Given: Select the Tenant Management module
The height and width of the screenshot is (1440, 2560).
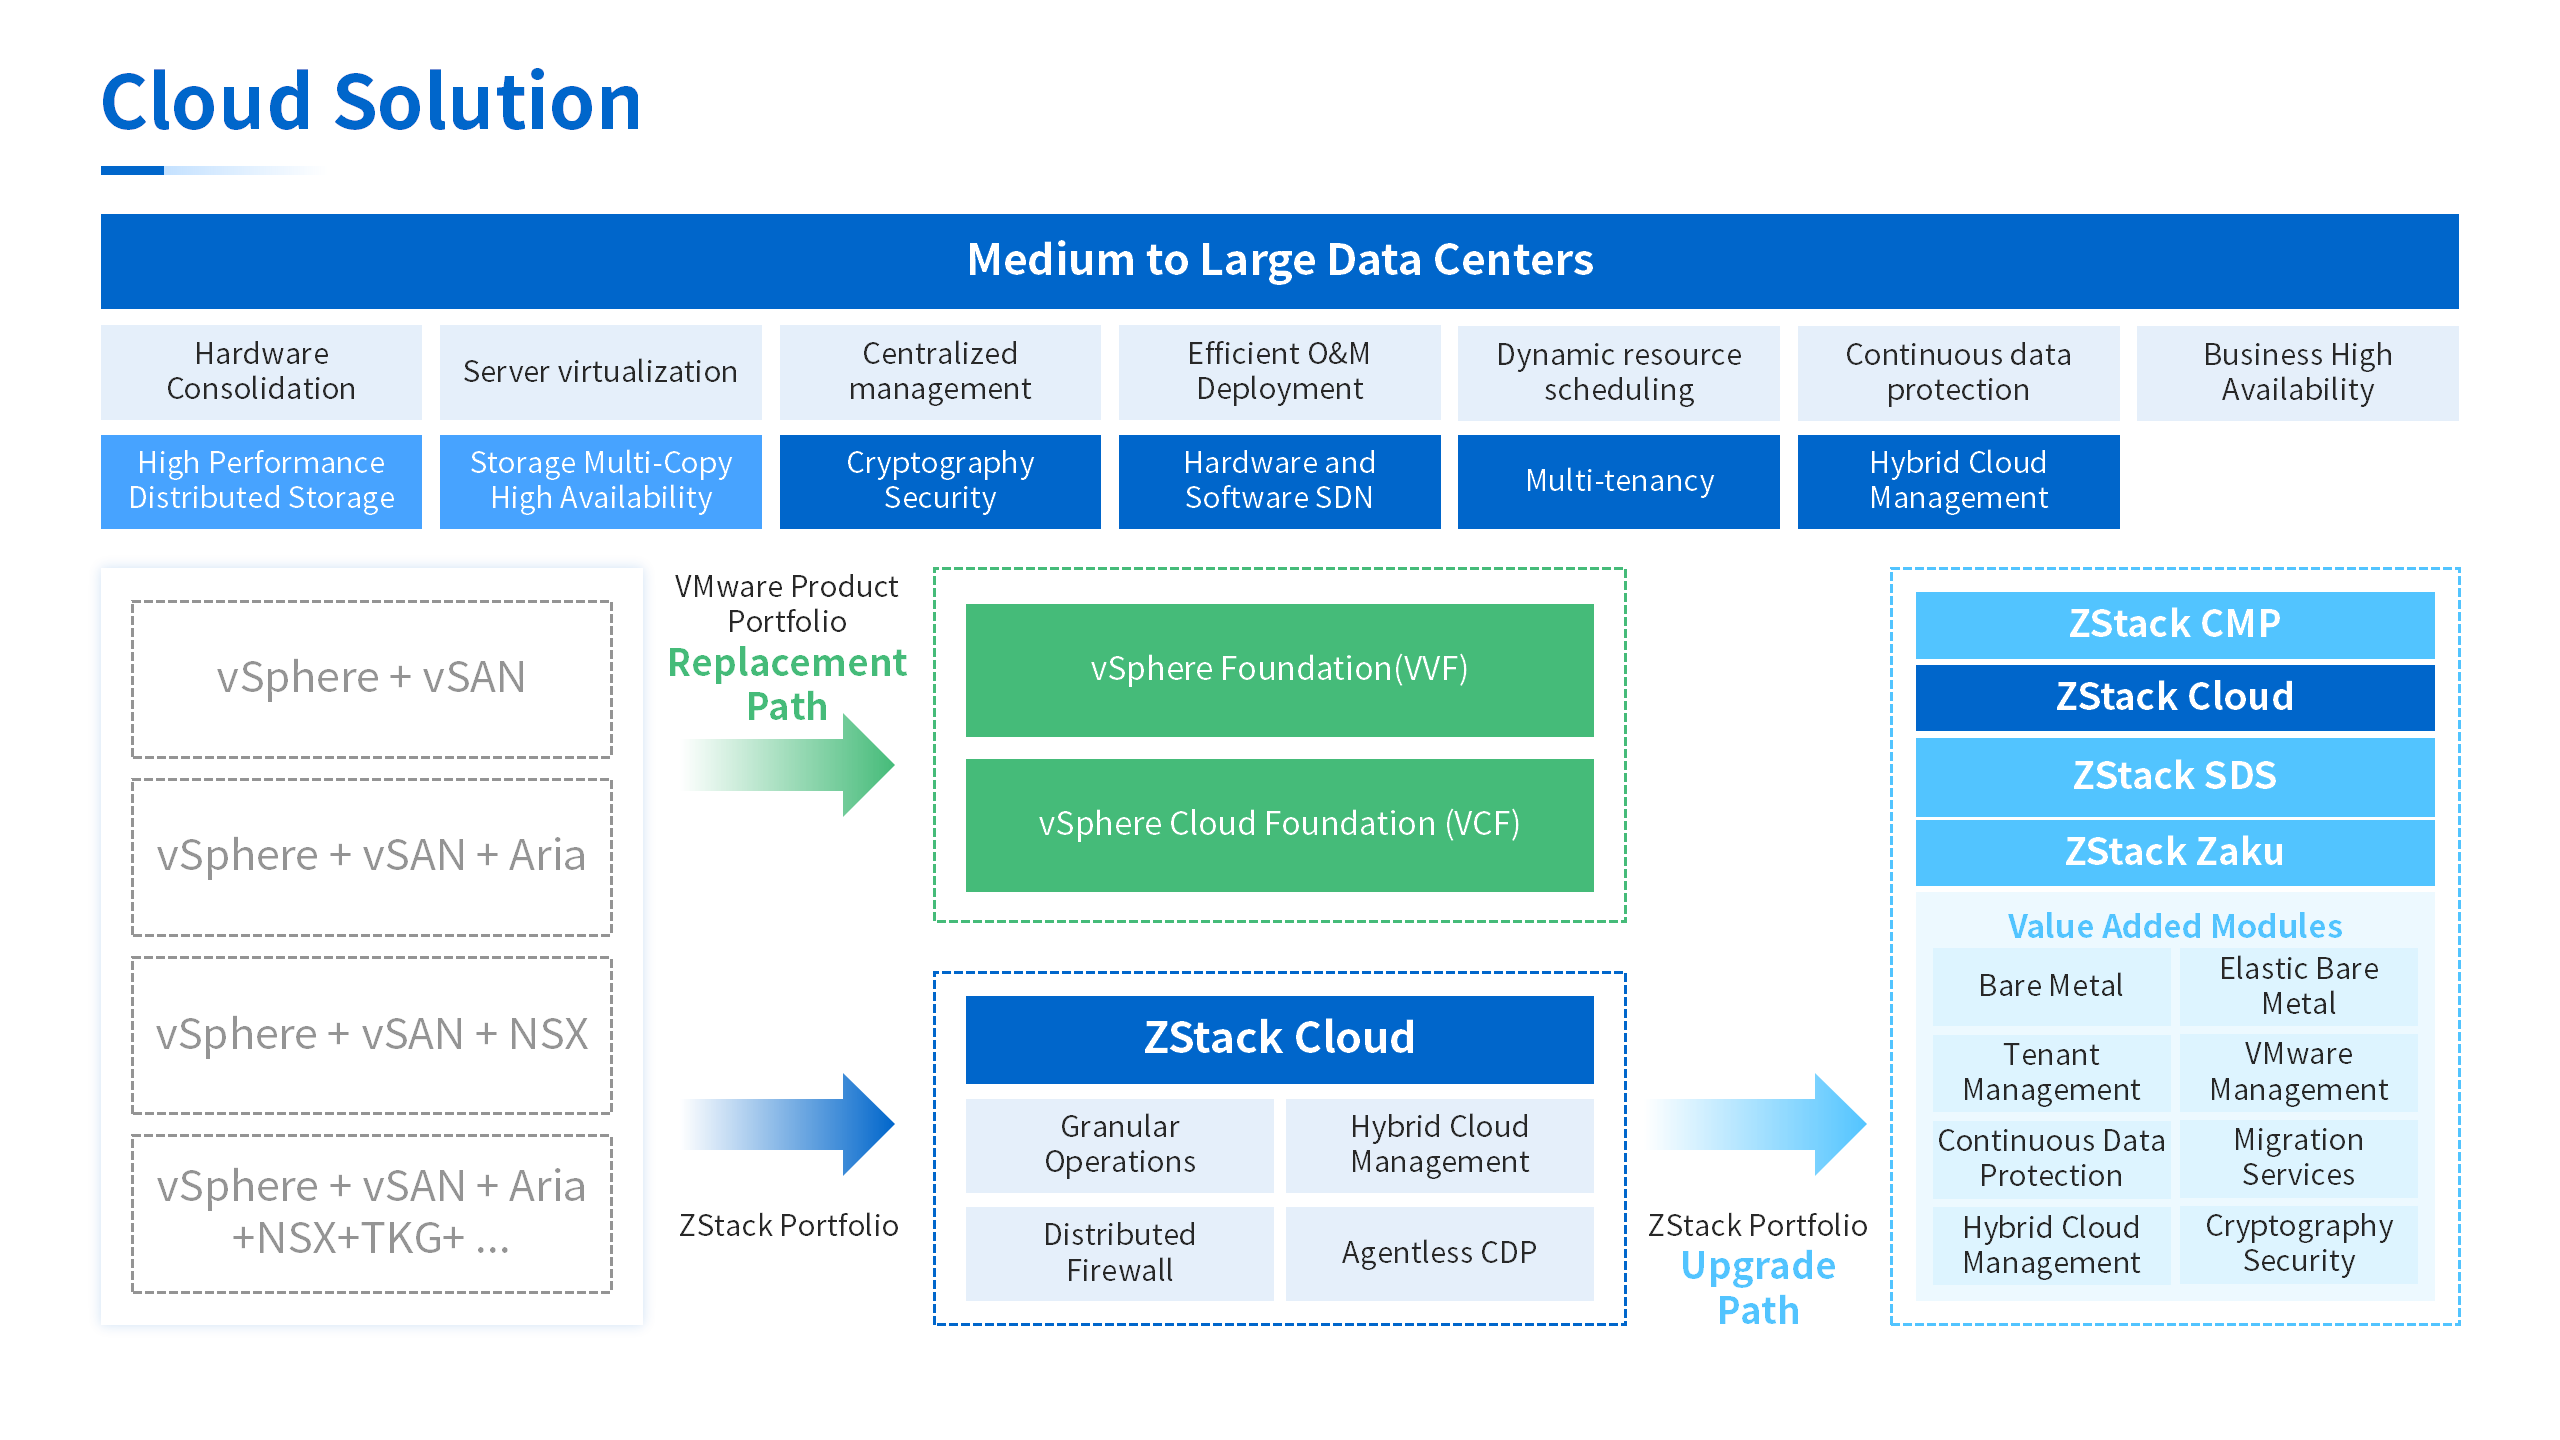Looking at the screenshot, I should (x=2051, y=1073).
